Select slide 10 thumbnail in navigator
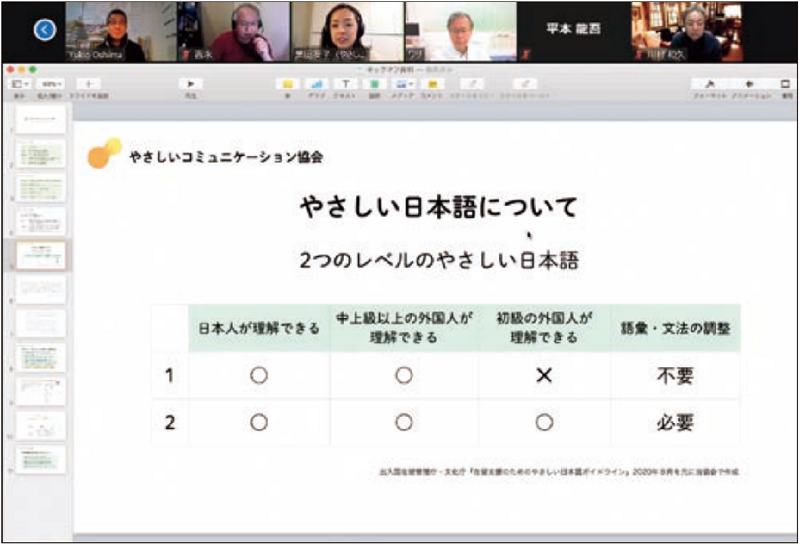 [40, 426]
